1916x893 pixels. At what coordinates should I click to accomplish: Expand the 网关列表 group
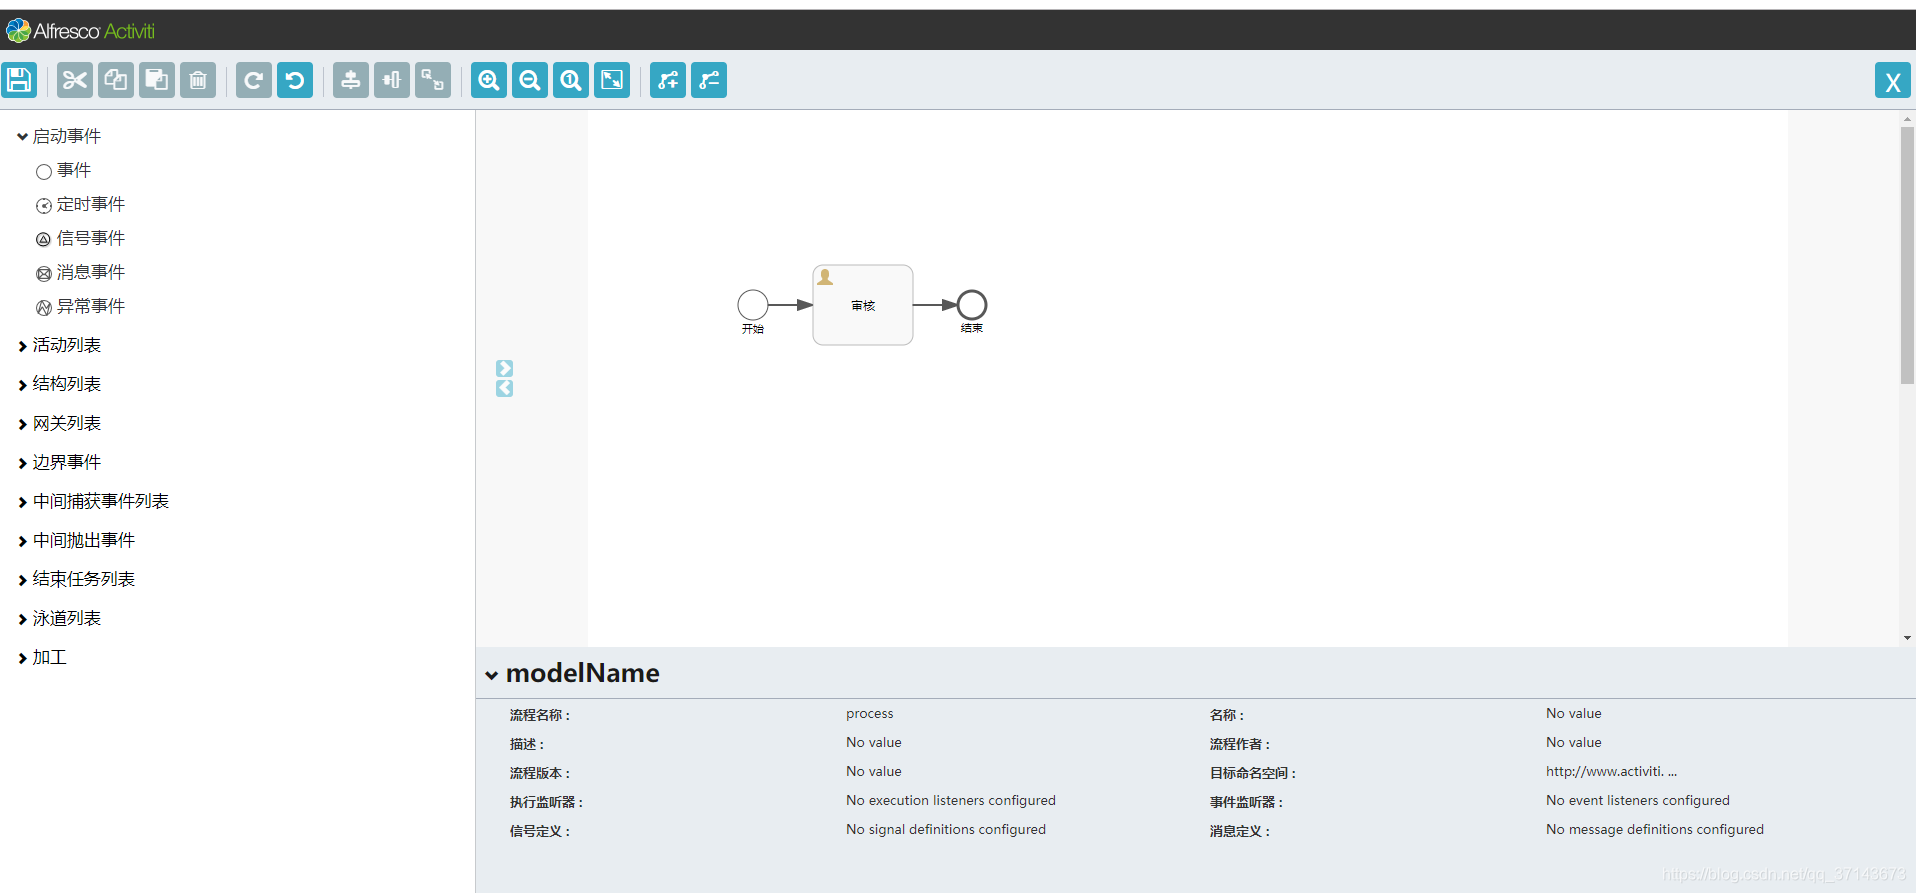tap(59, 424)
